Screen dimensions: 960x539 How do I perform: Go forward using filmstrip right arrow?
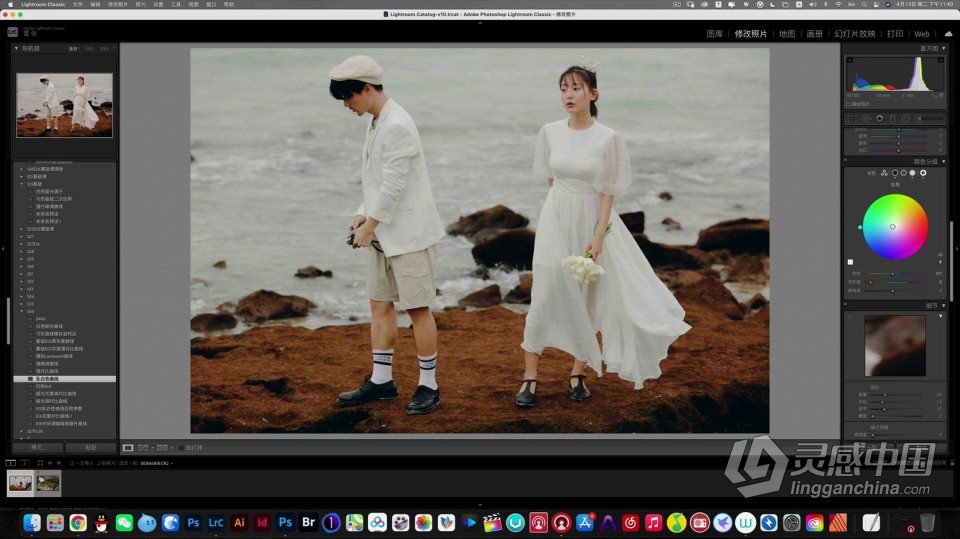coord(59,463)
